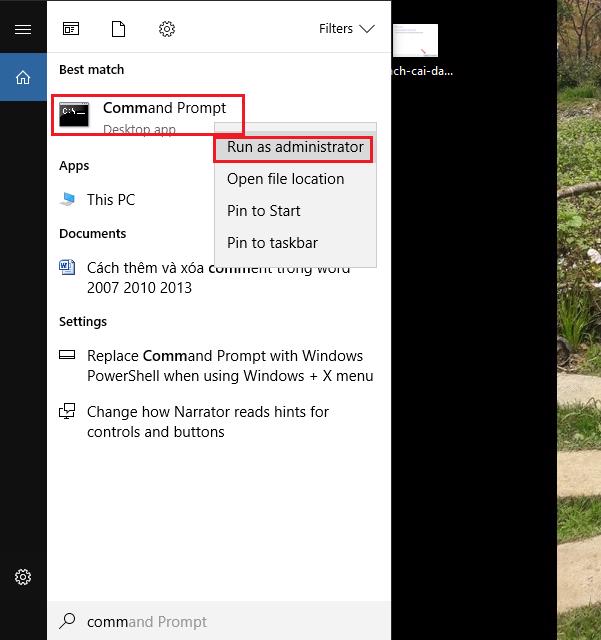Open the Settings gear in left sidebar
The width and height of the screenshot is (601, 640).
pos(23,577)
